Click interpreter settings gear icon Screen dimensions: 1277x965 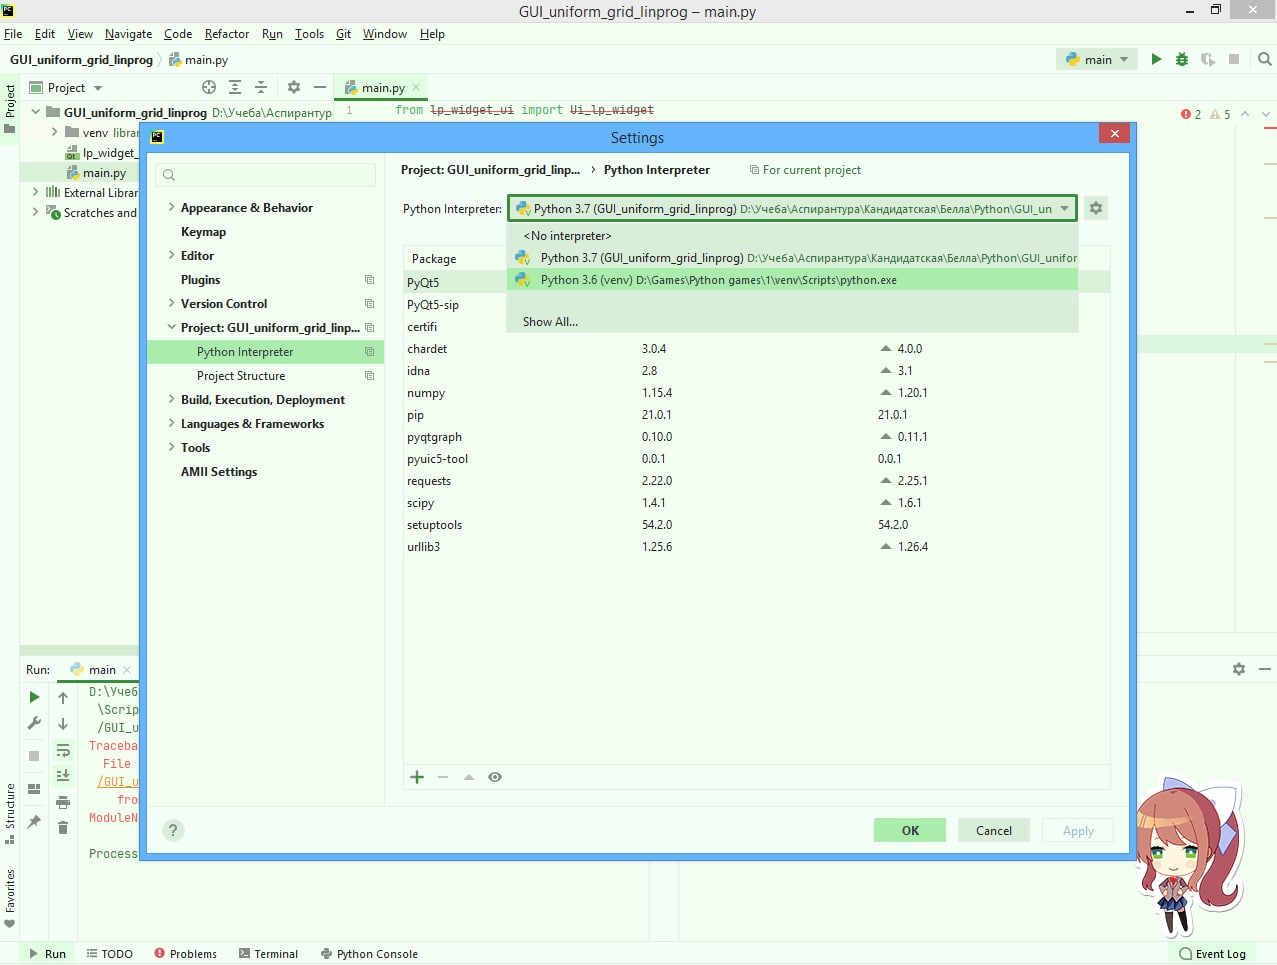pos(1096,208)
